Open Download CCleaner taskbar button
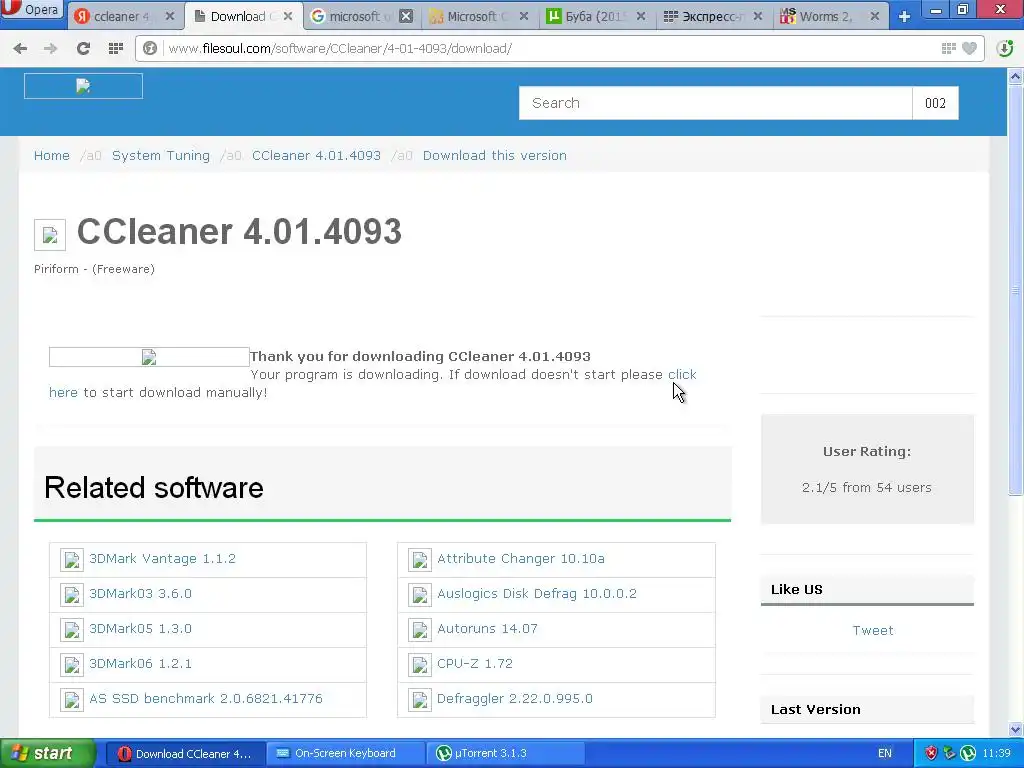Screen dimensions: 1024x768 click(x=185, y=754)
